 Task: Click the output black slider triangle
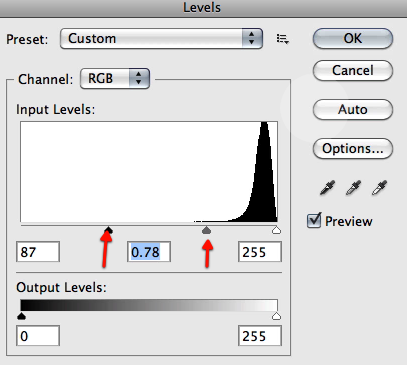tap(21, 316)
